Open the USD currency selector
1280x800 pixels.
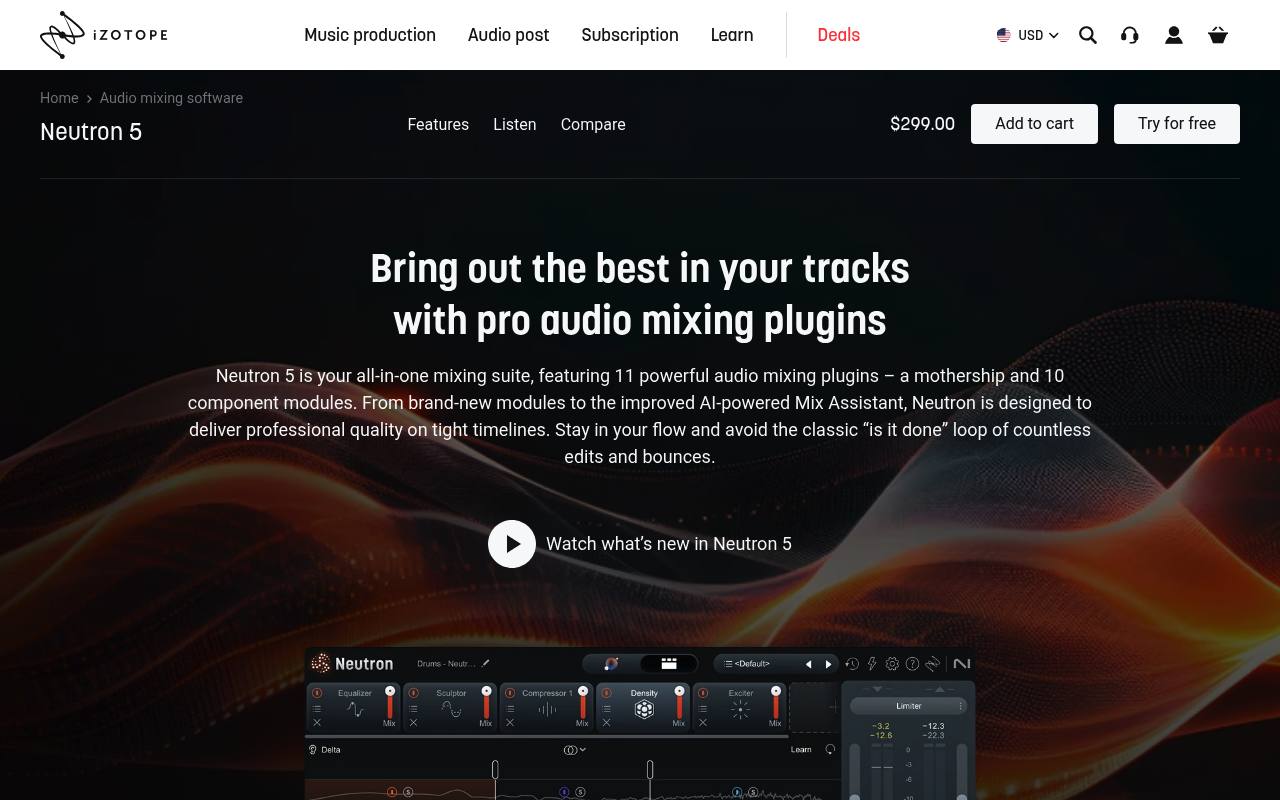click(1028, 35)
